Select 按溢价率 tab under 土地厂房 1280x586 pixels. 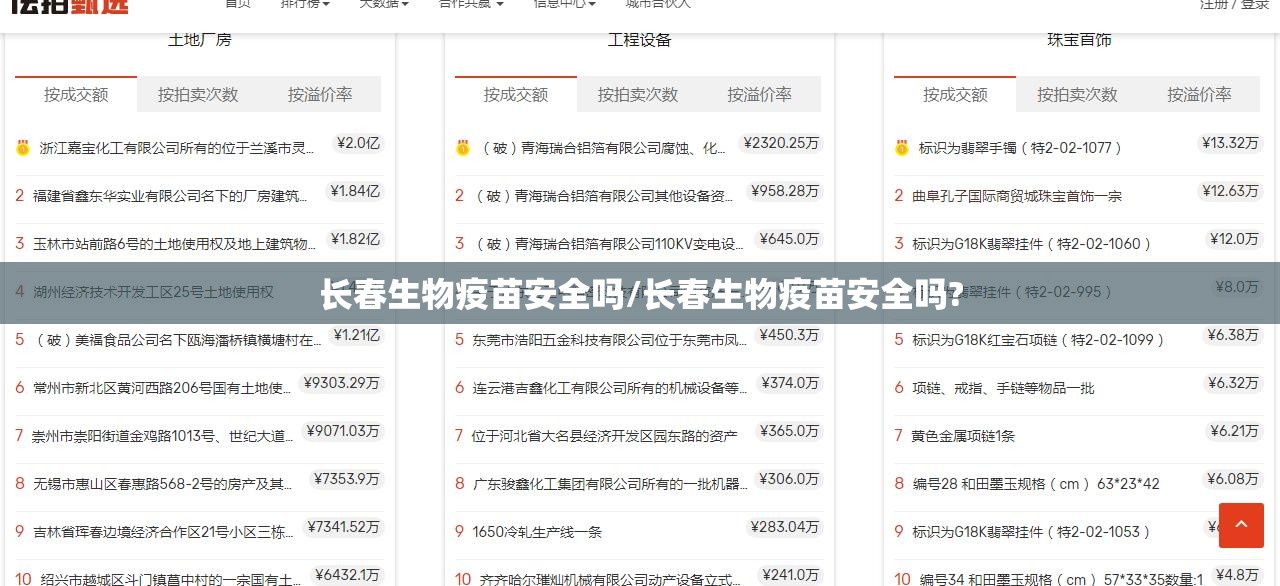pos(320,94)
